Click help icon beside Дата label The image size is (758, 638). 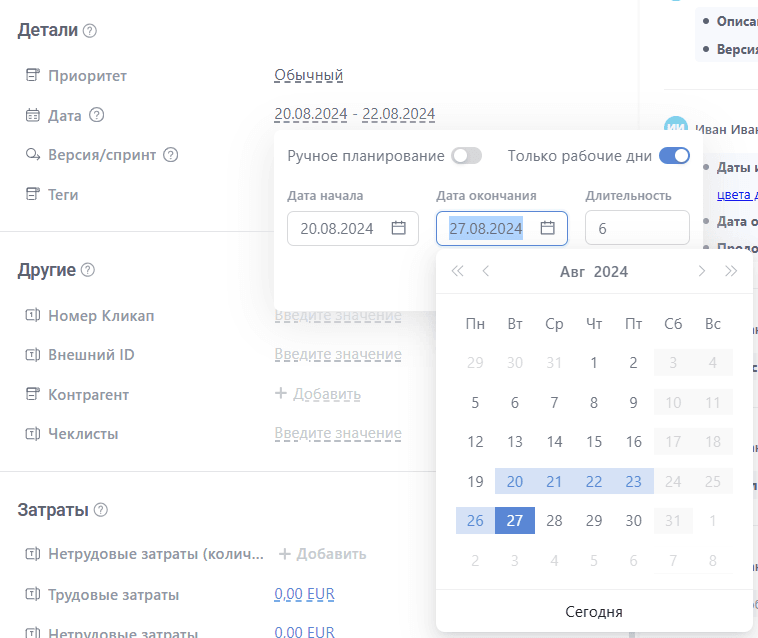click(x=96, y=115)
